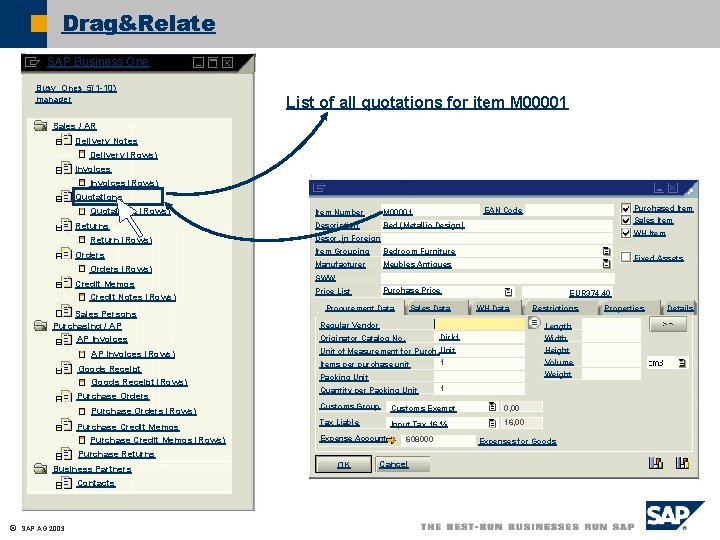Collapse the Invoices tree node
This screenshot has width=720, height=540.
[x=58, y=170]
